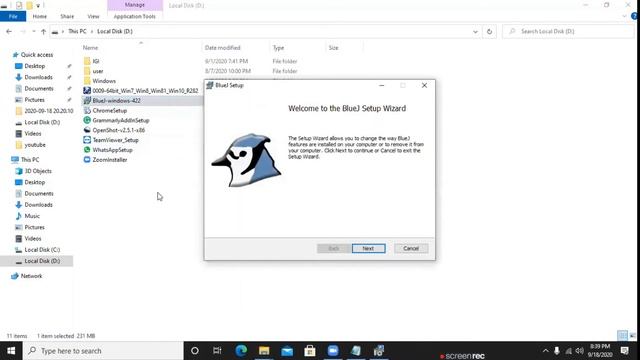This screenshot has height=360, width=640.
Task: Select the TeamViewer_Setup file
Action: (115, 140)
